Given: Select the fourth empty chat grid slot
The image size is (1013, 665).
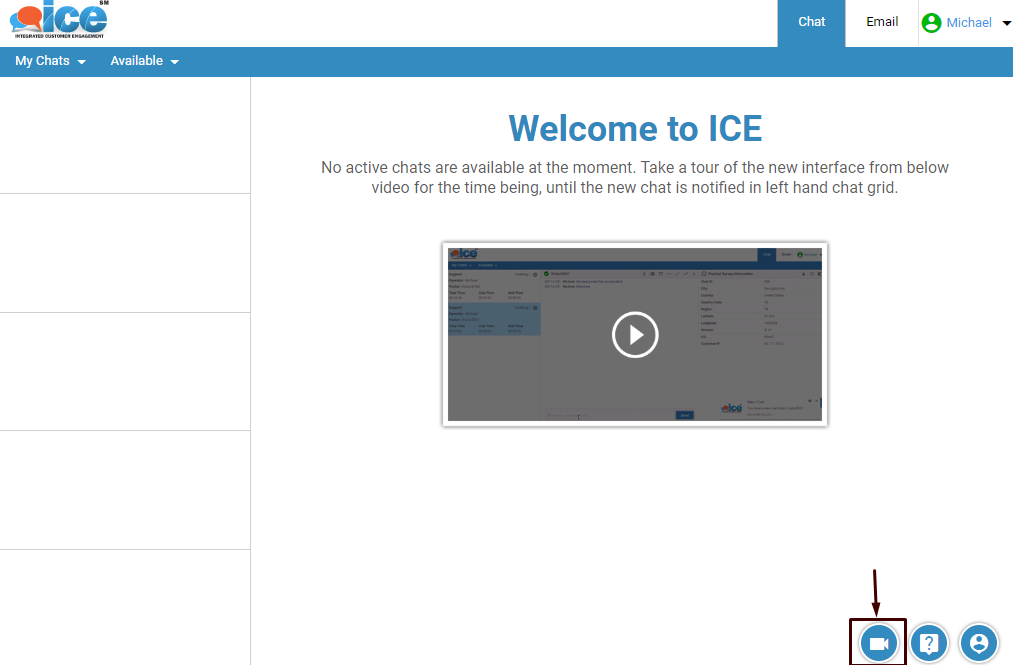Looking at the screenshot, I should click(x=124, y=490).
